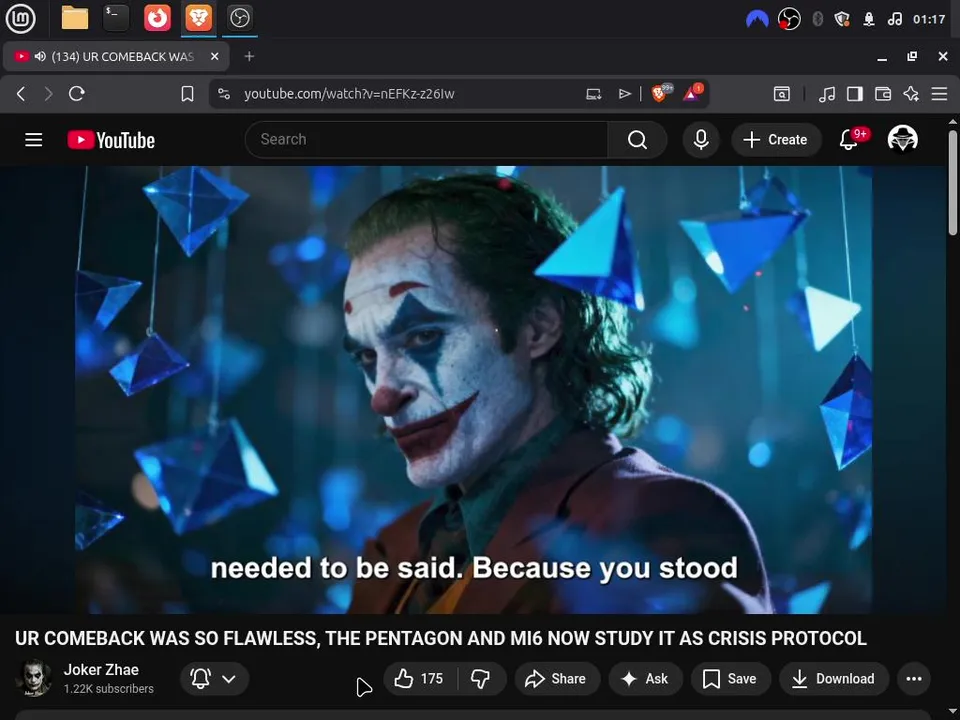Open the 01:17 clock calendar
Image resolution: width=960 pixels, height=720 pixels.
(929, 19)
